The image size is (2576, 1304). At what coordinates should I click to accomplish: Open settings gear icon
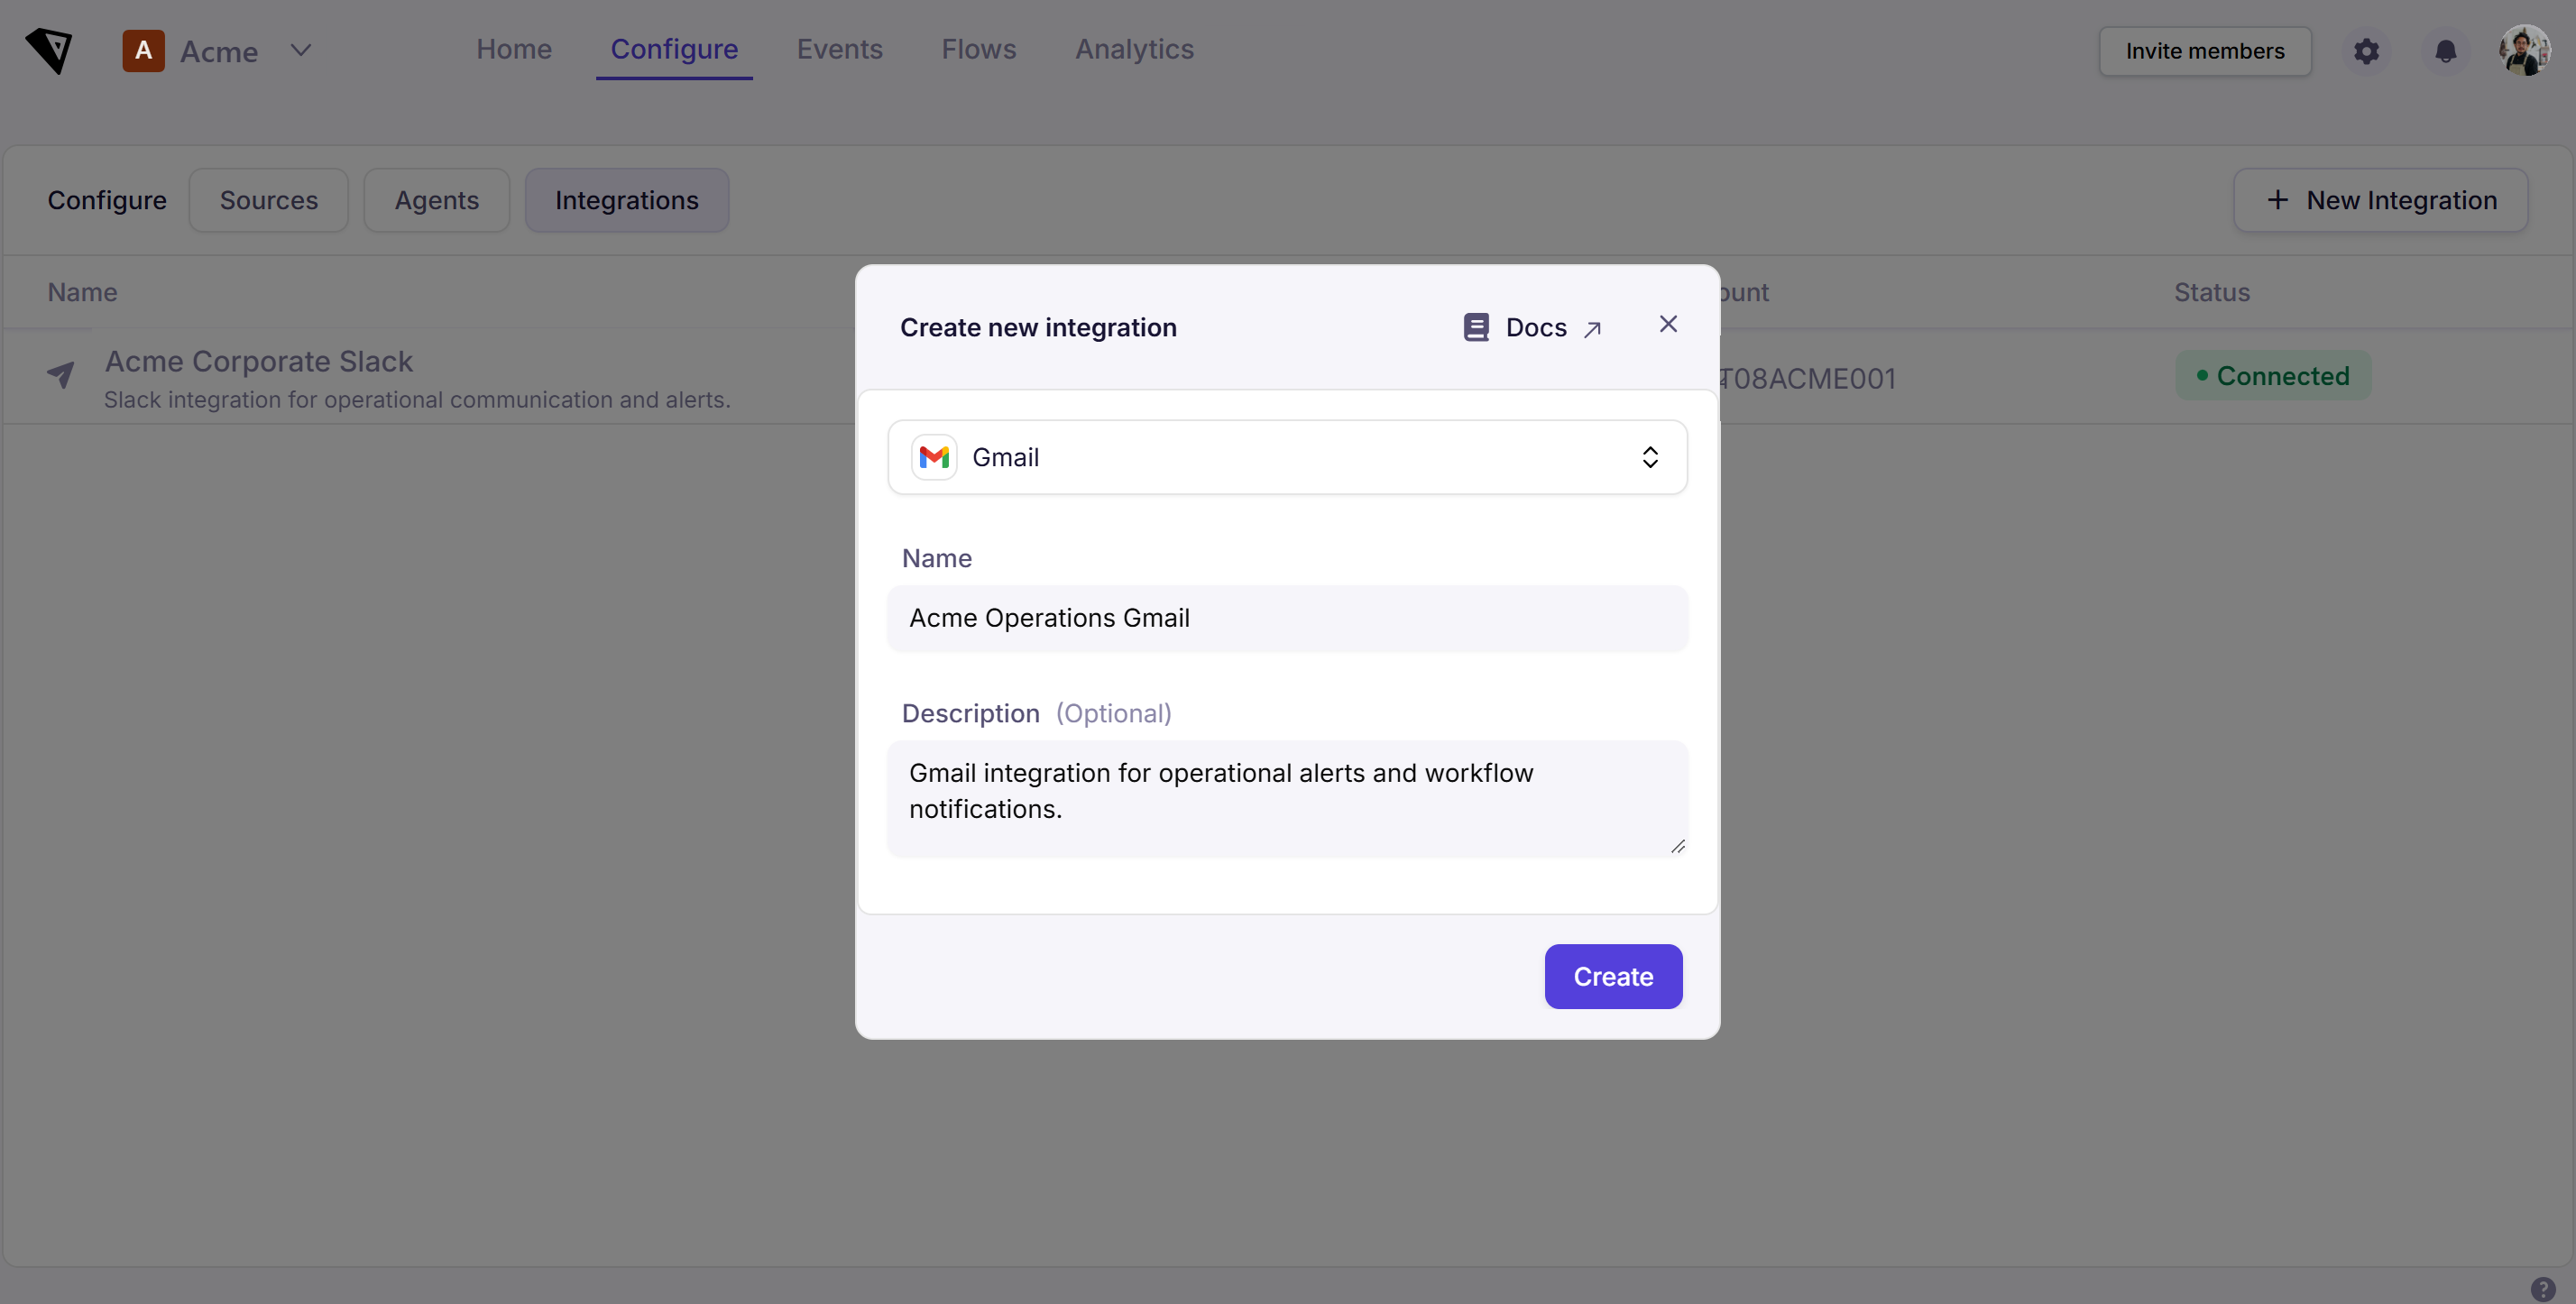[x=2366, y=51]
